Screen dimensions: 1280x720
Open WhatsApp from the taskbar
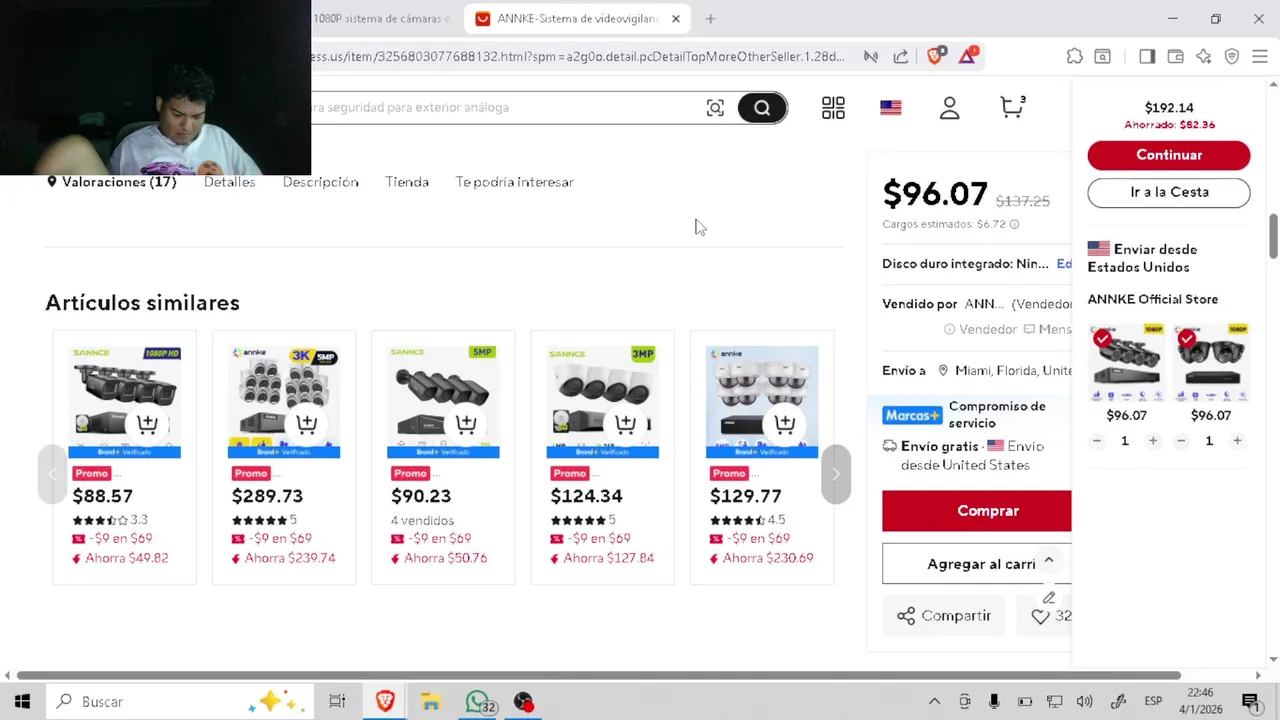coord(478,702)
